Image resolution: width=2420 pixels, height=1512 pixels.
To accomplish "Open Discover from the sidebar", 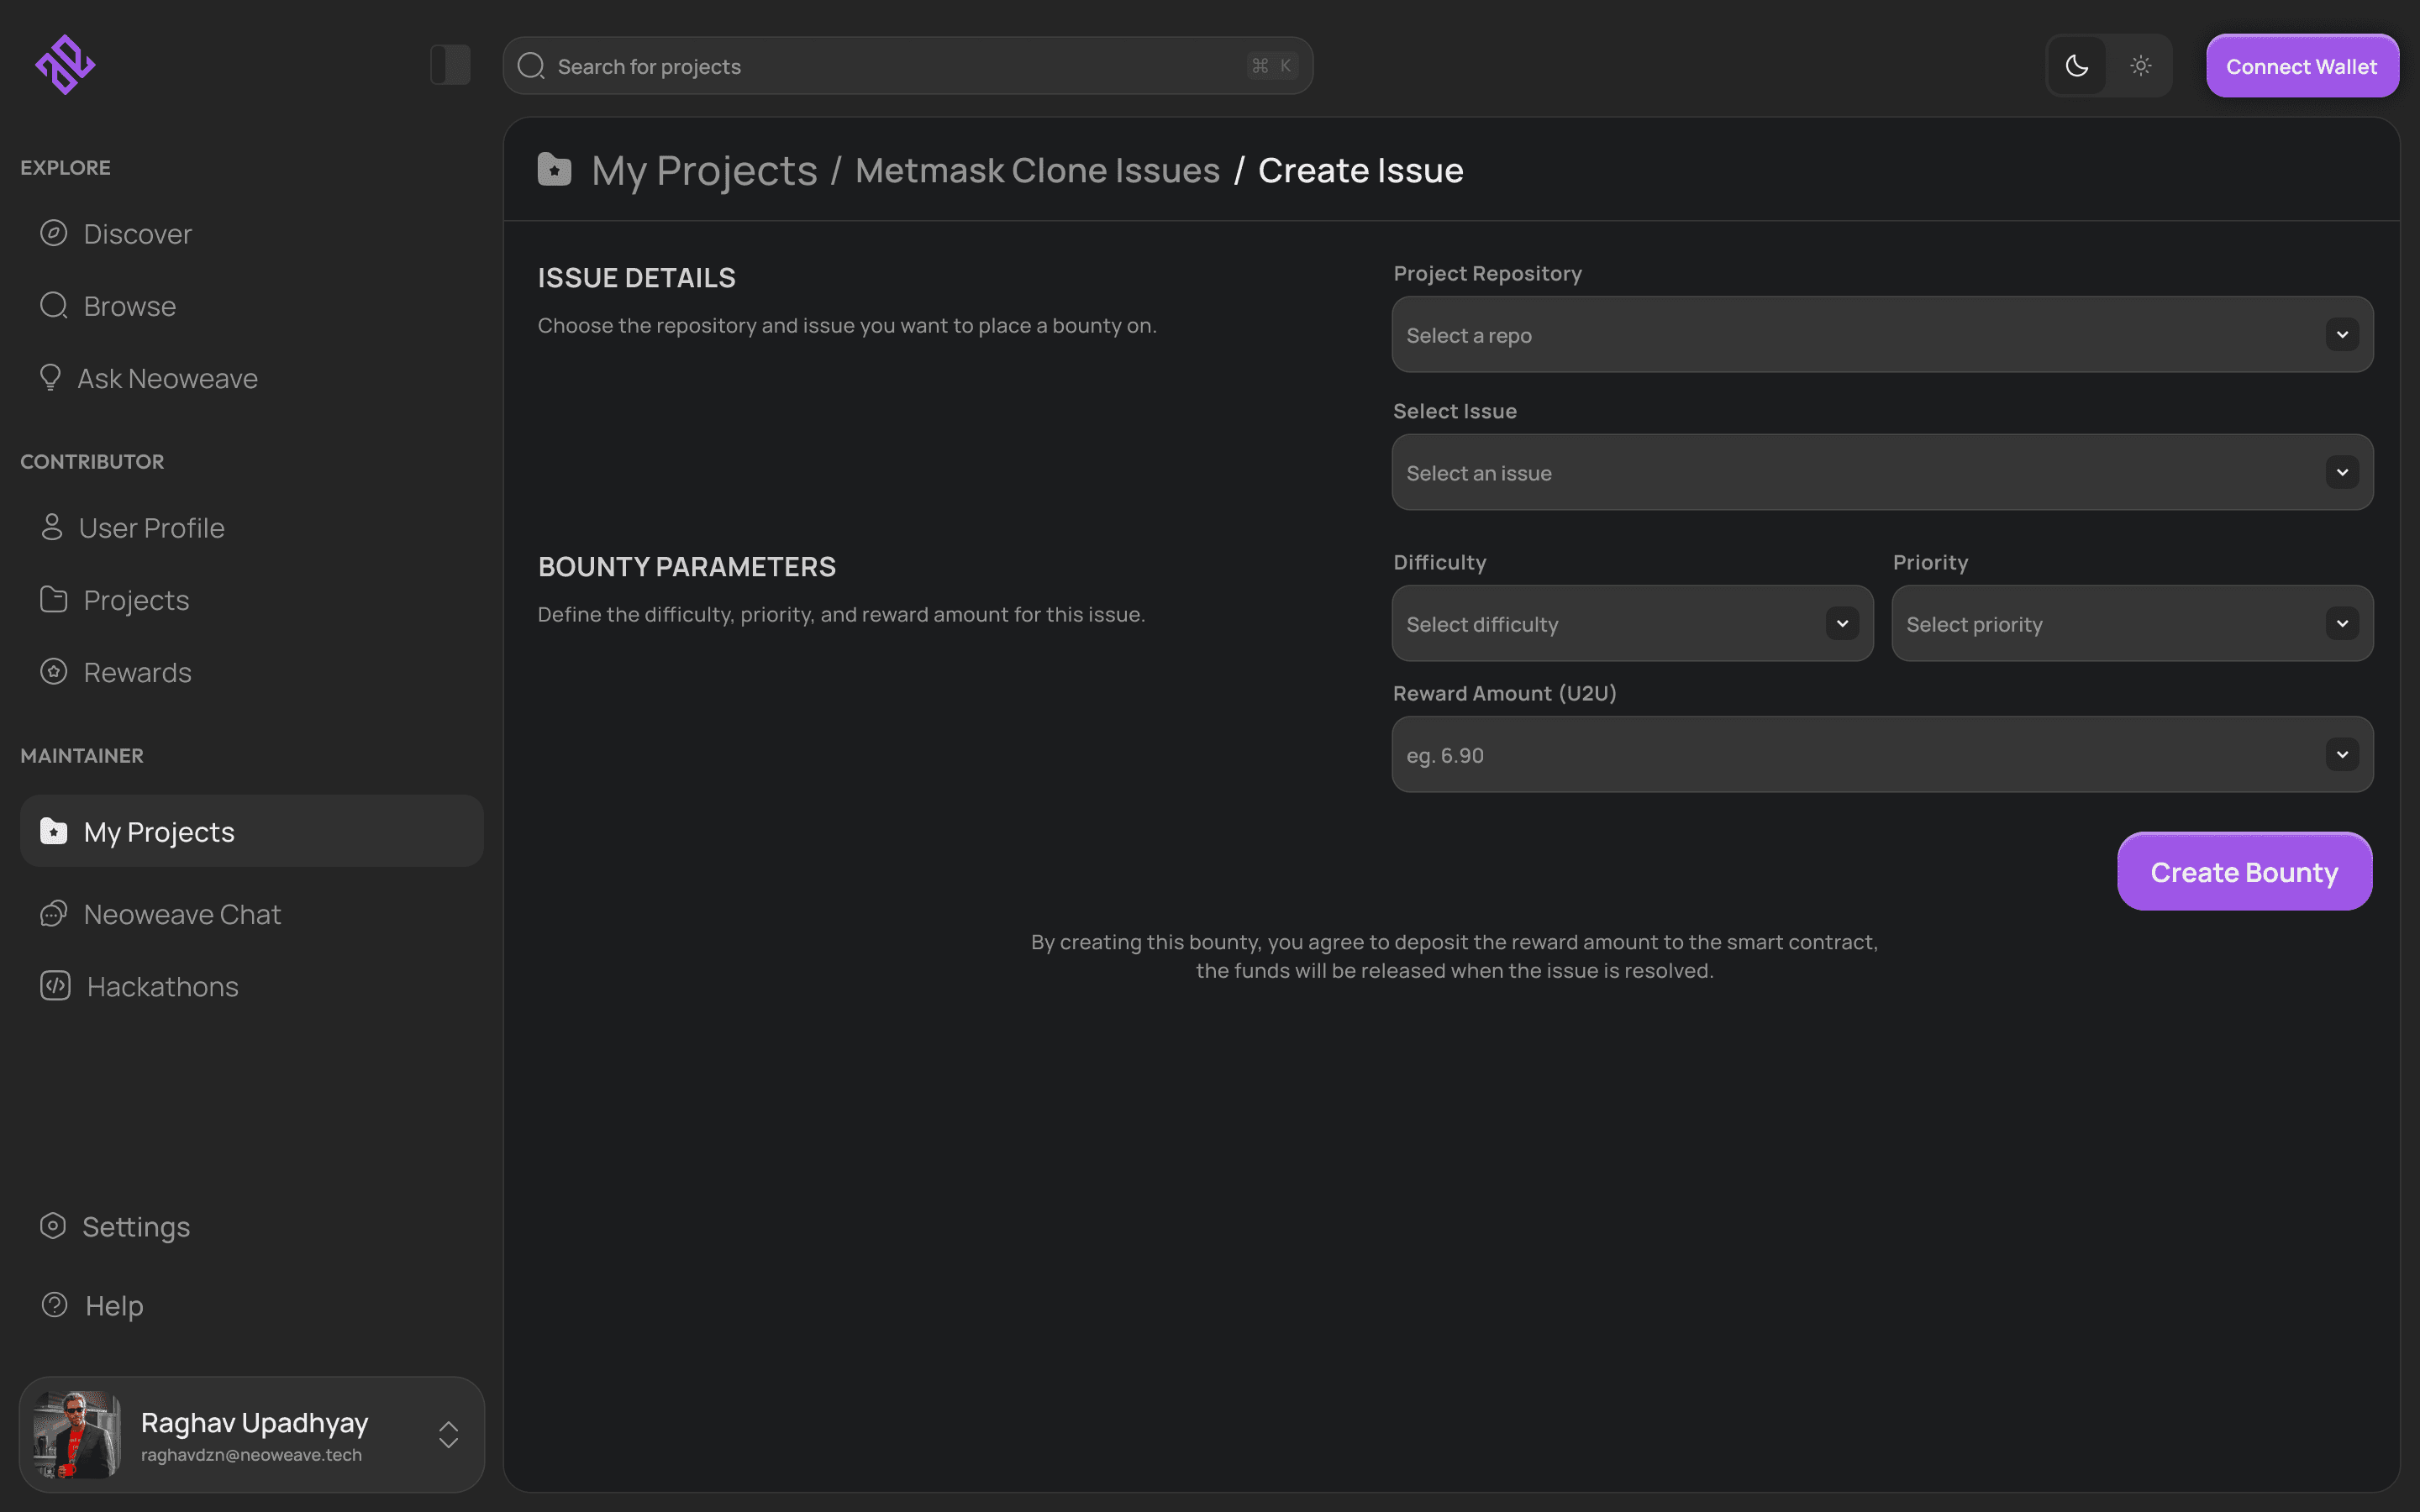I will tap(137, 234).
